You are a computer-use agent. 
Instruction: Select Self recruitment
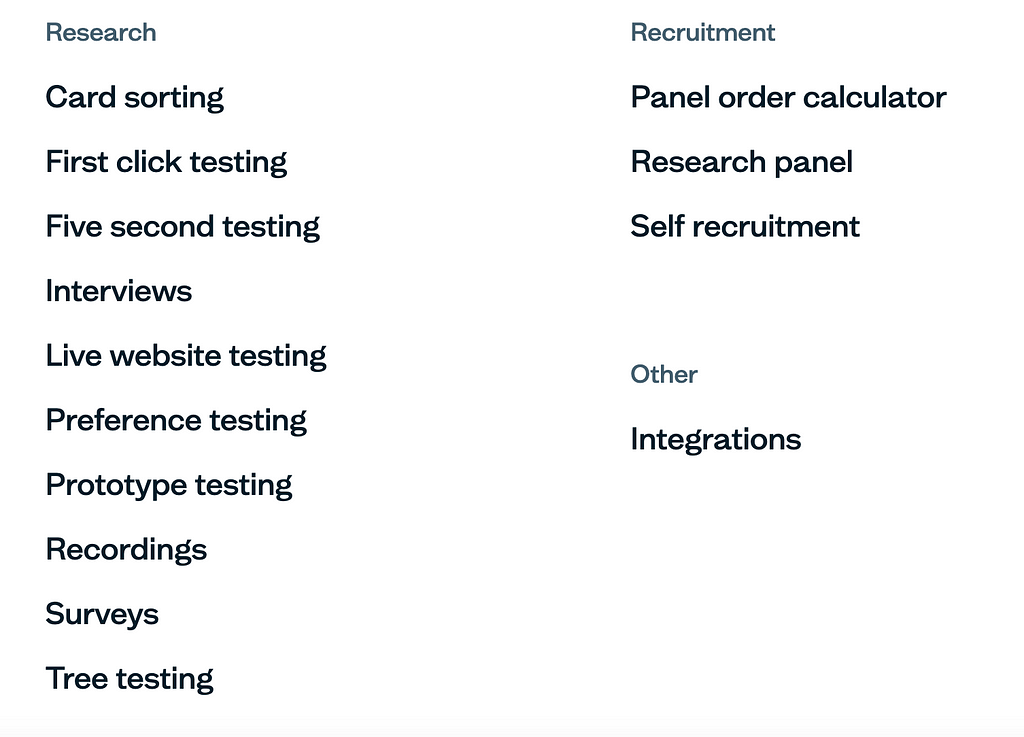744,227
